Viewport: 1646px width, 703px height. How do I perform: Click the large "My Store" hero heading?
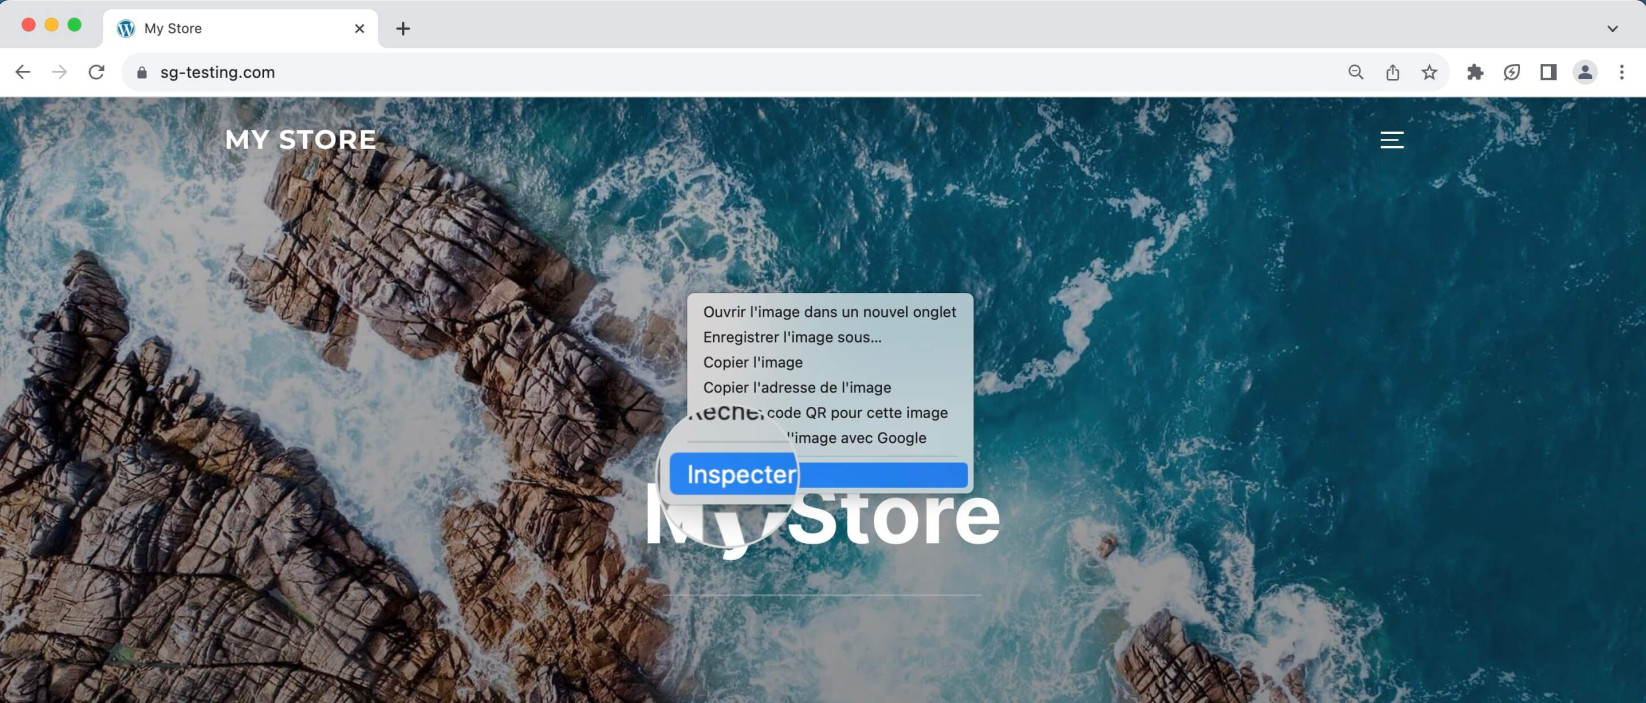(x=822, y=517)
